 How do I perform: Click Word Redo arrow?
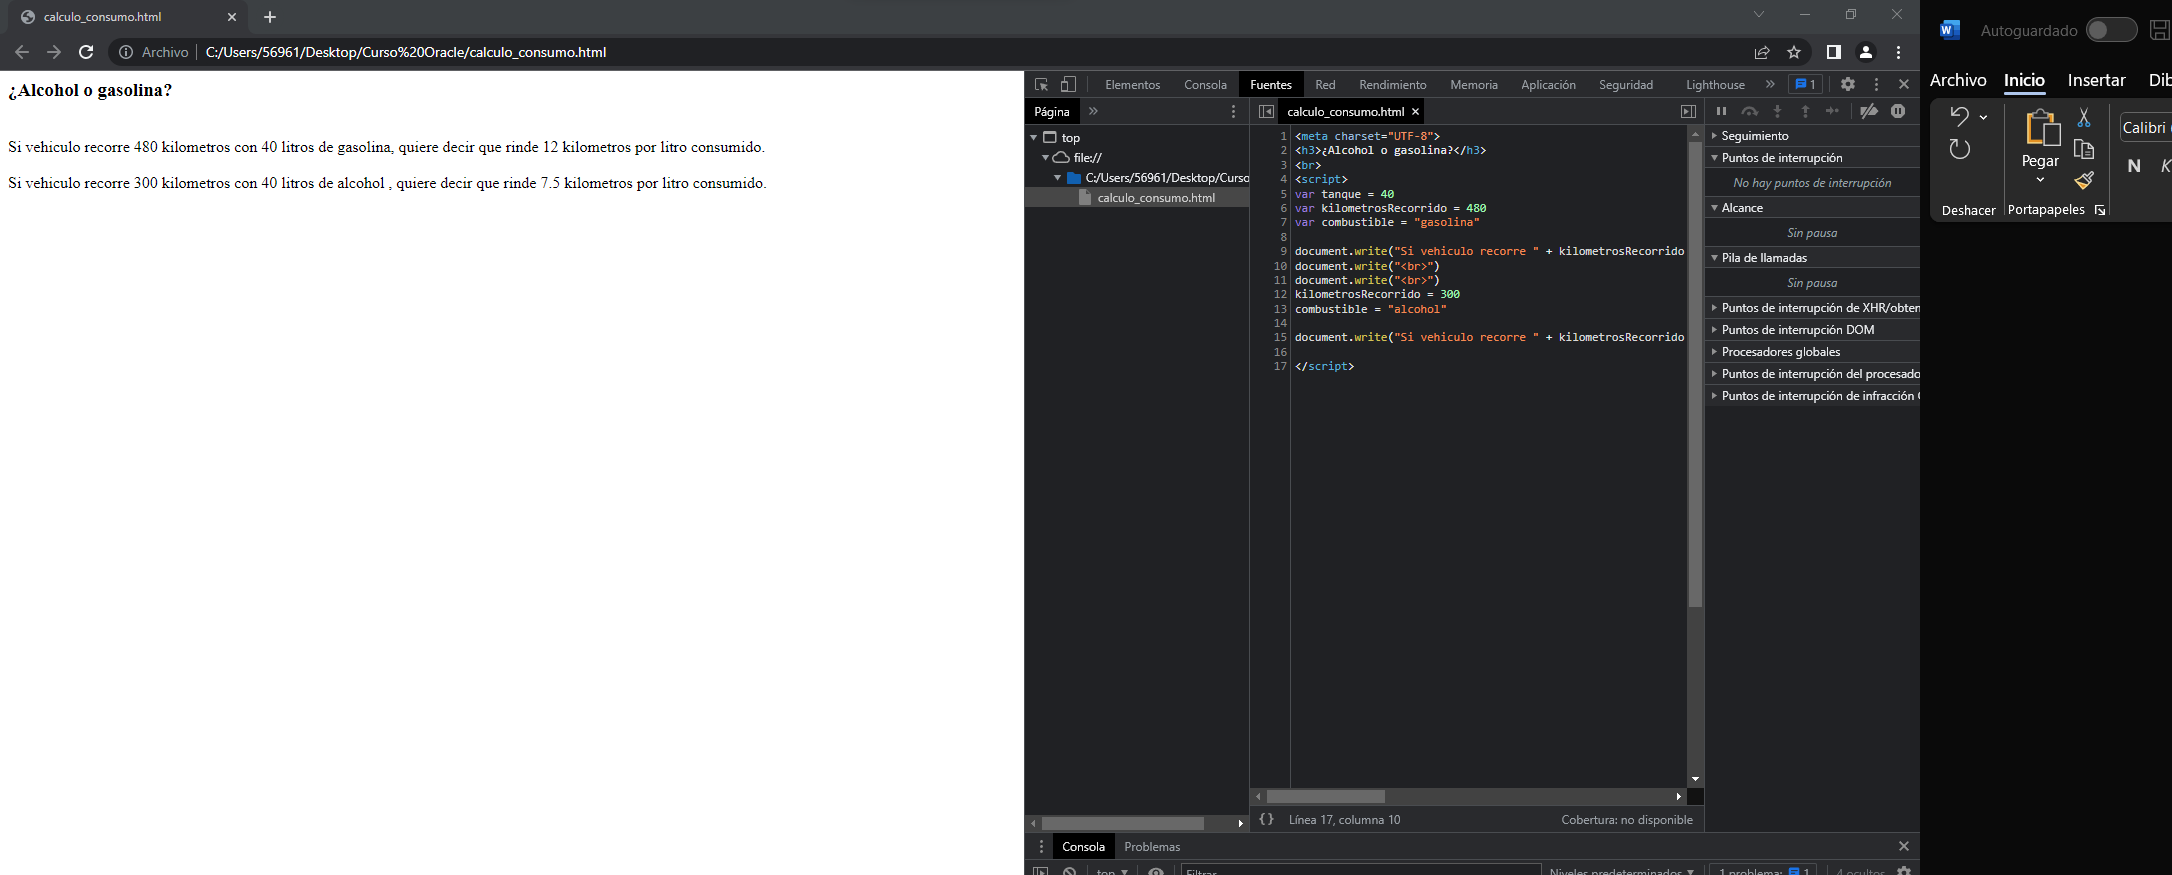[x=1960, y=149]
